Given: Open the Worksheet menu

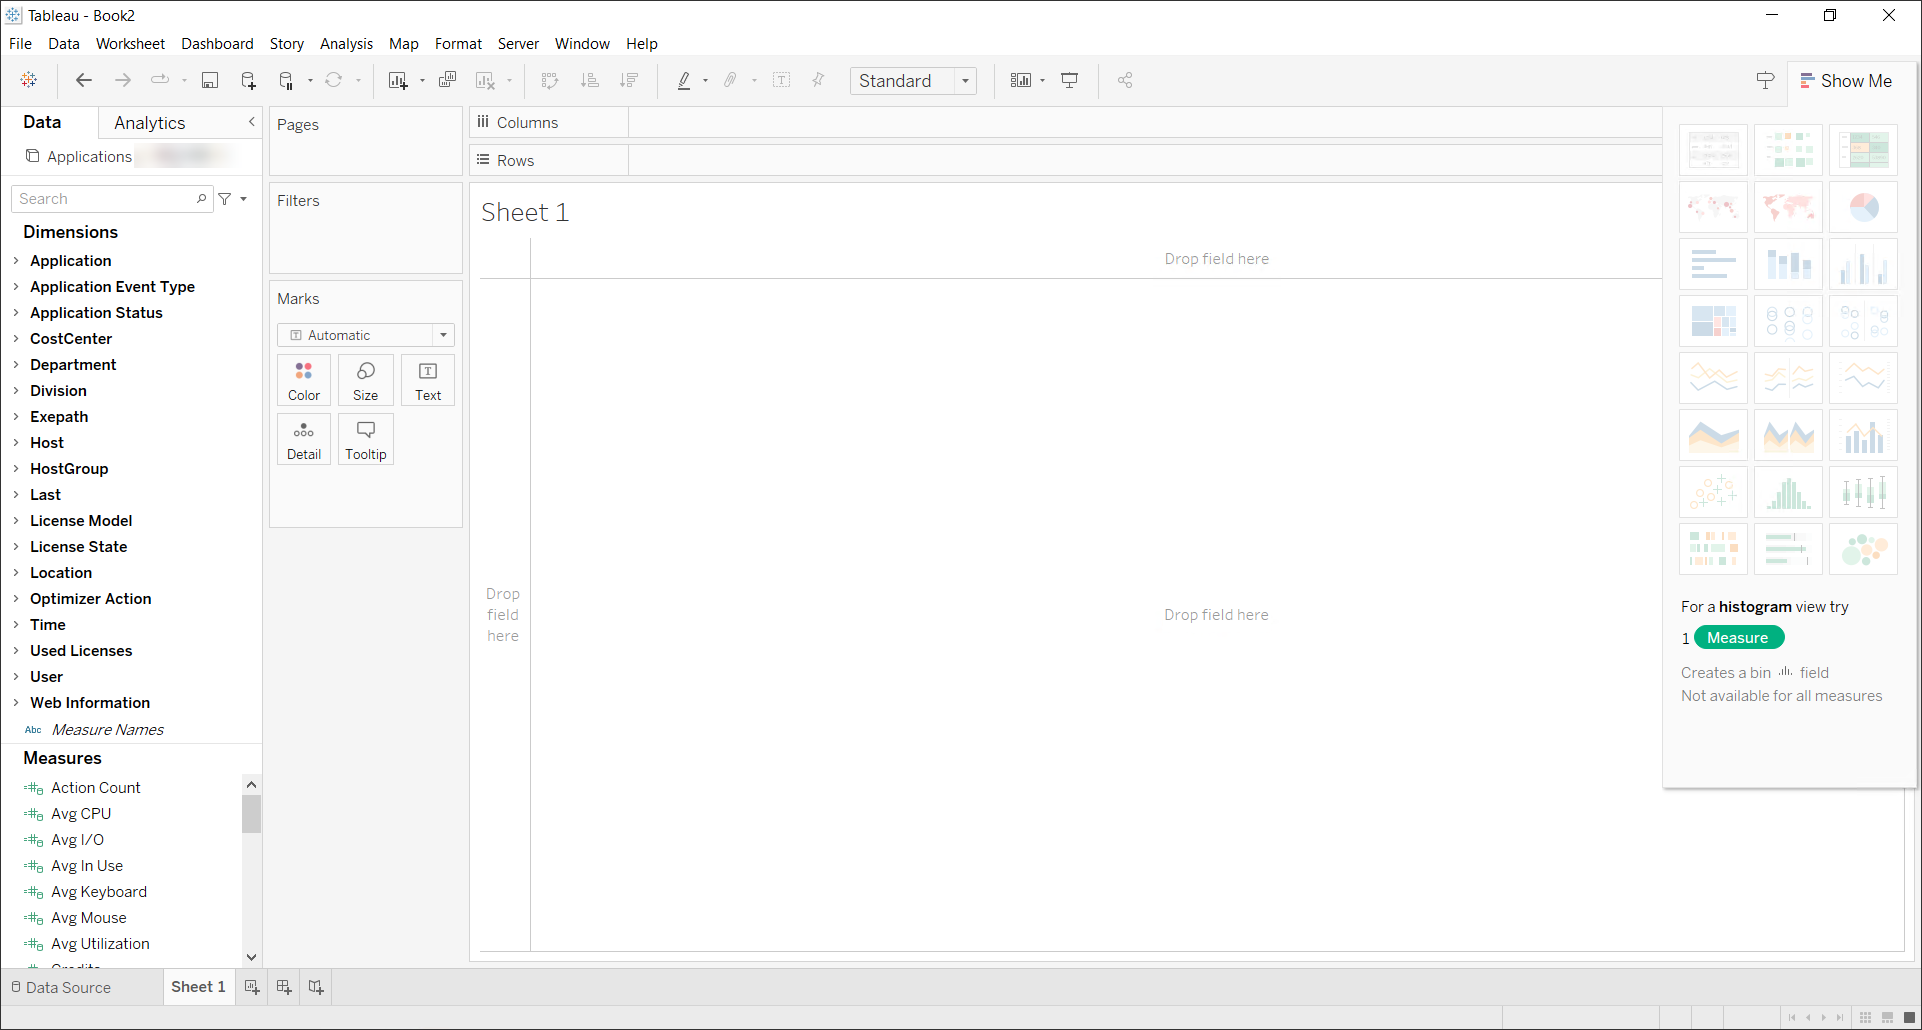Looking at the screenshot, I should tap(130, 43).
